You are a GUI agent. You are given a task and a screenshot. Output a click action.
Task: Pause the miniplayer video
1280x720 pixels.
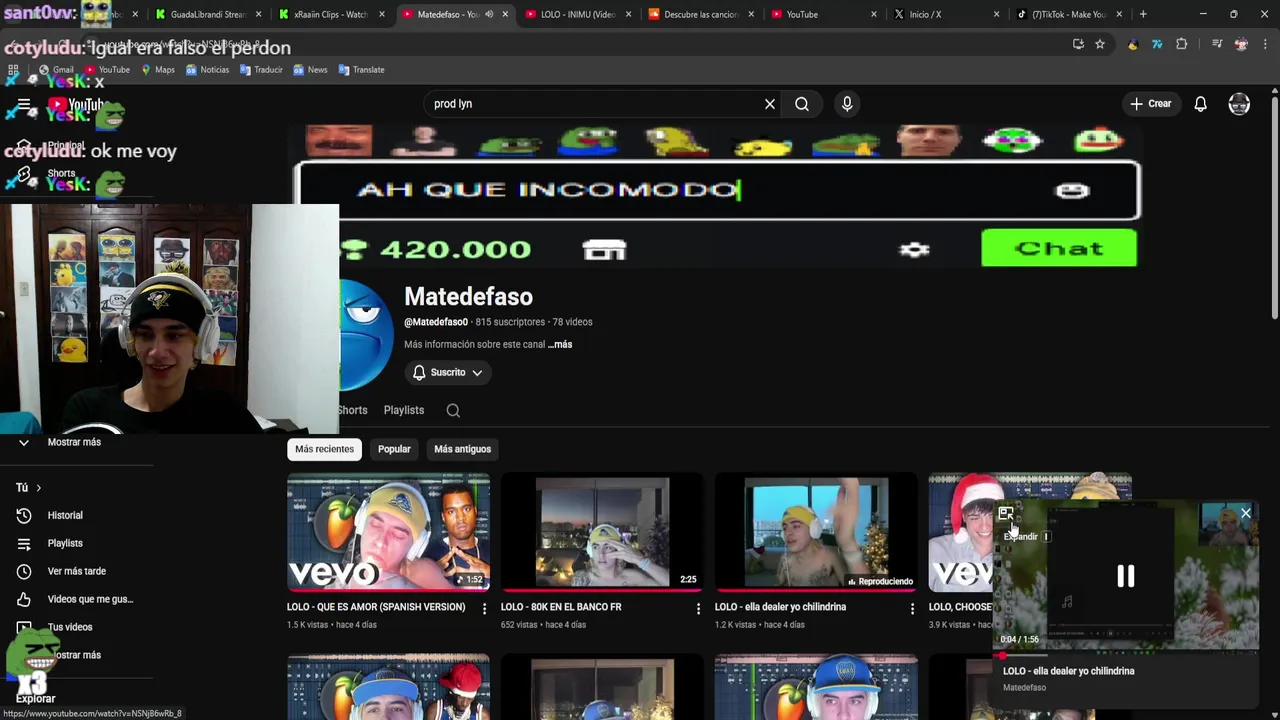click(1126, 576)
